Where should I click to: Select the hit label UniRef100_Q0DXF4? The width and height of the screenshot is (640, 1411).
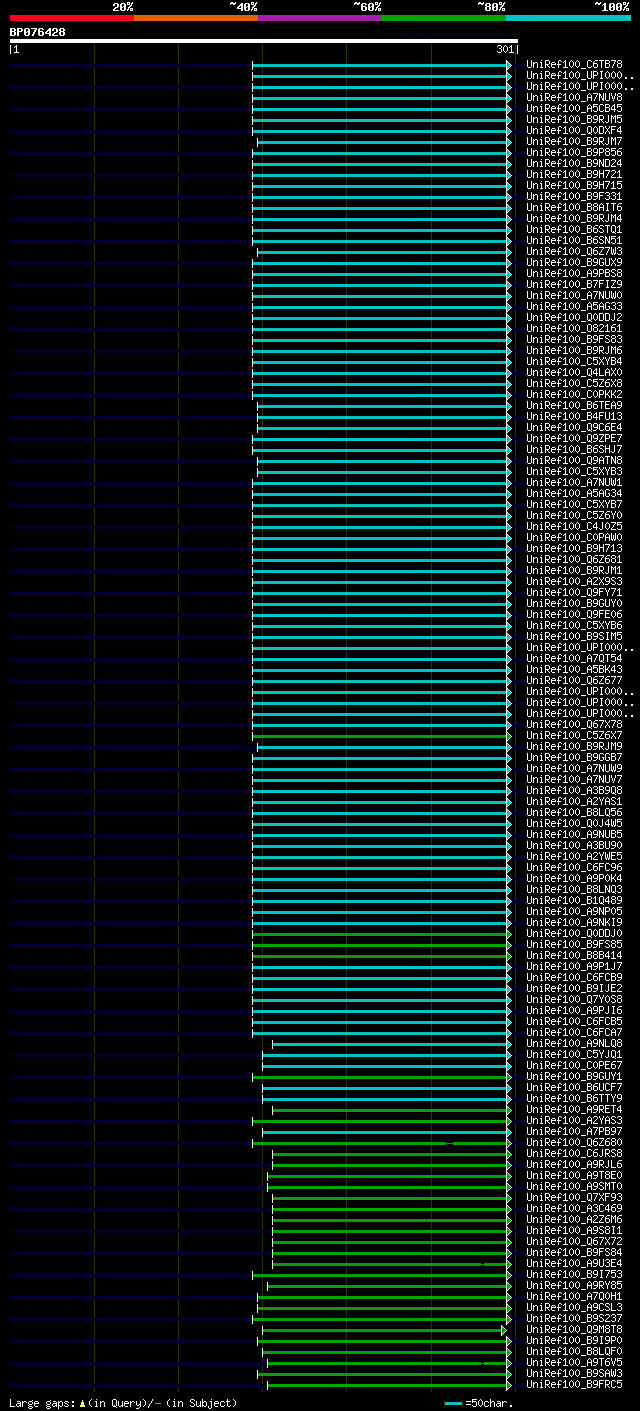pyautogui.click(x=574, y=131)
